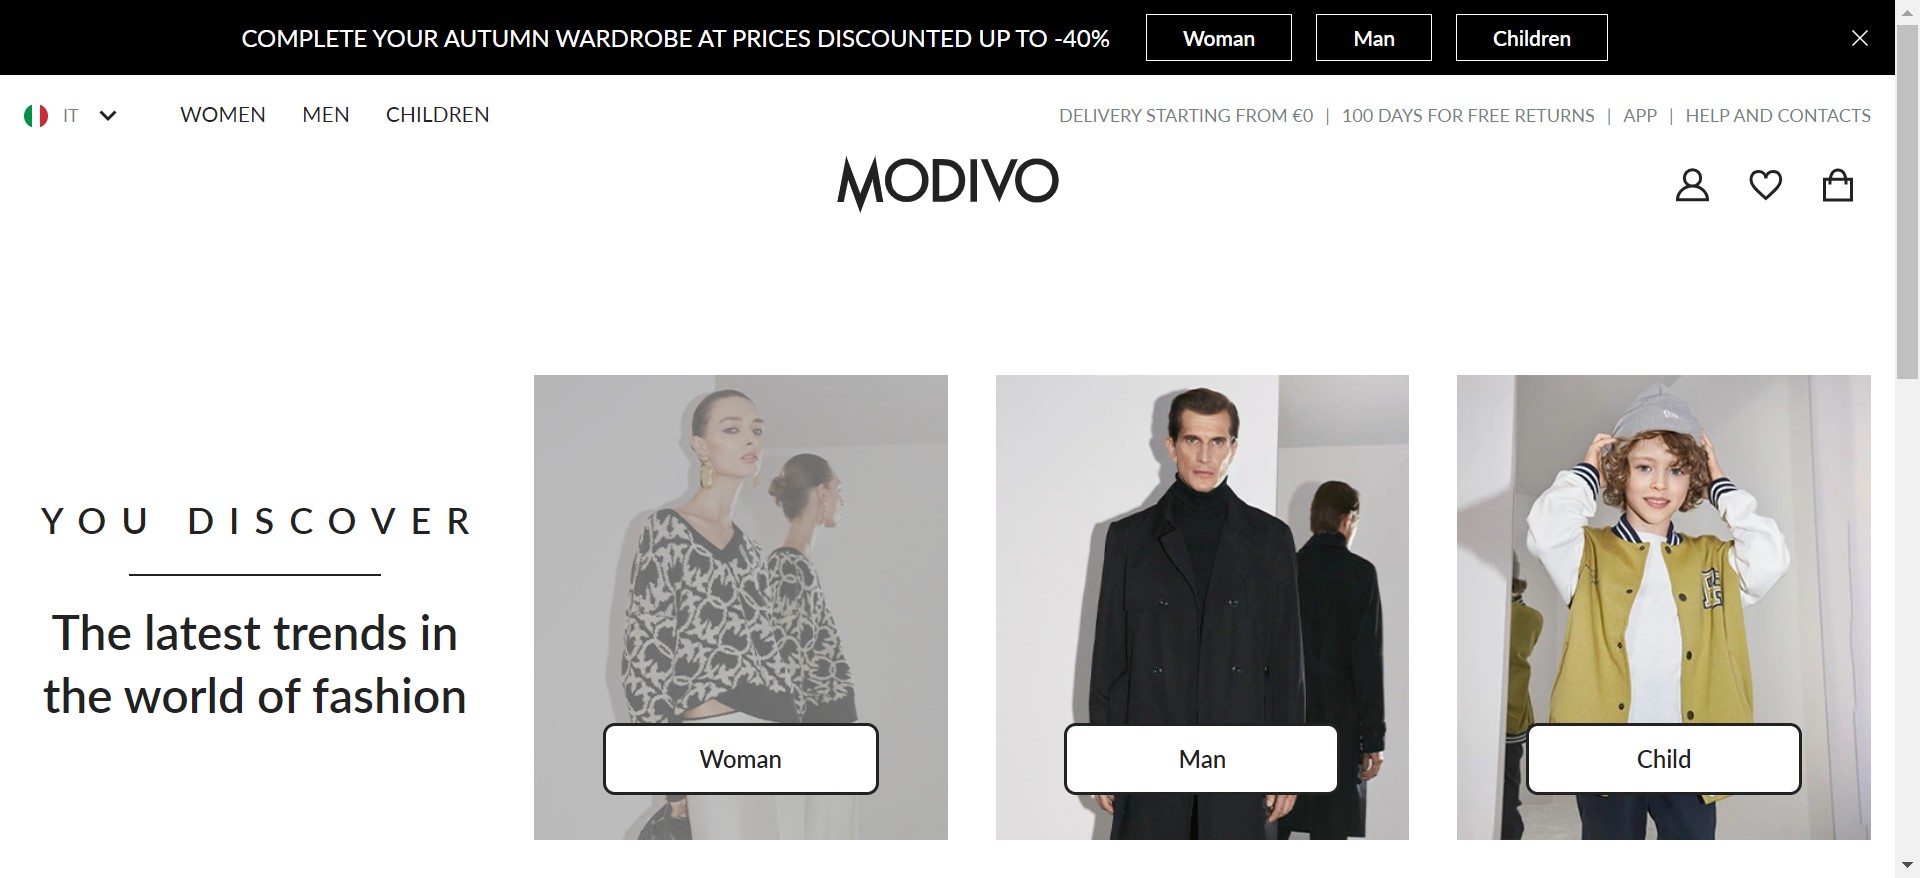Viewport: 1920px width, 878px height.
Task: Open the shopping bag icon
Action: 1838,185
